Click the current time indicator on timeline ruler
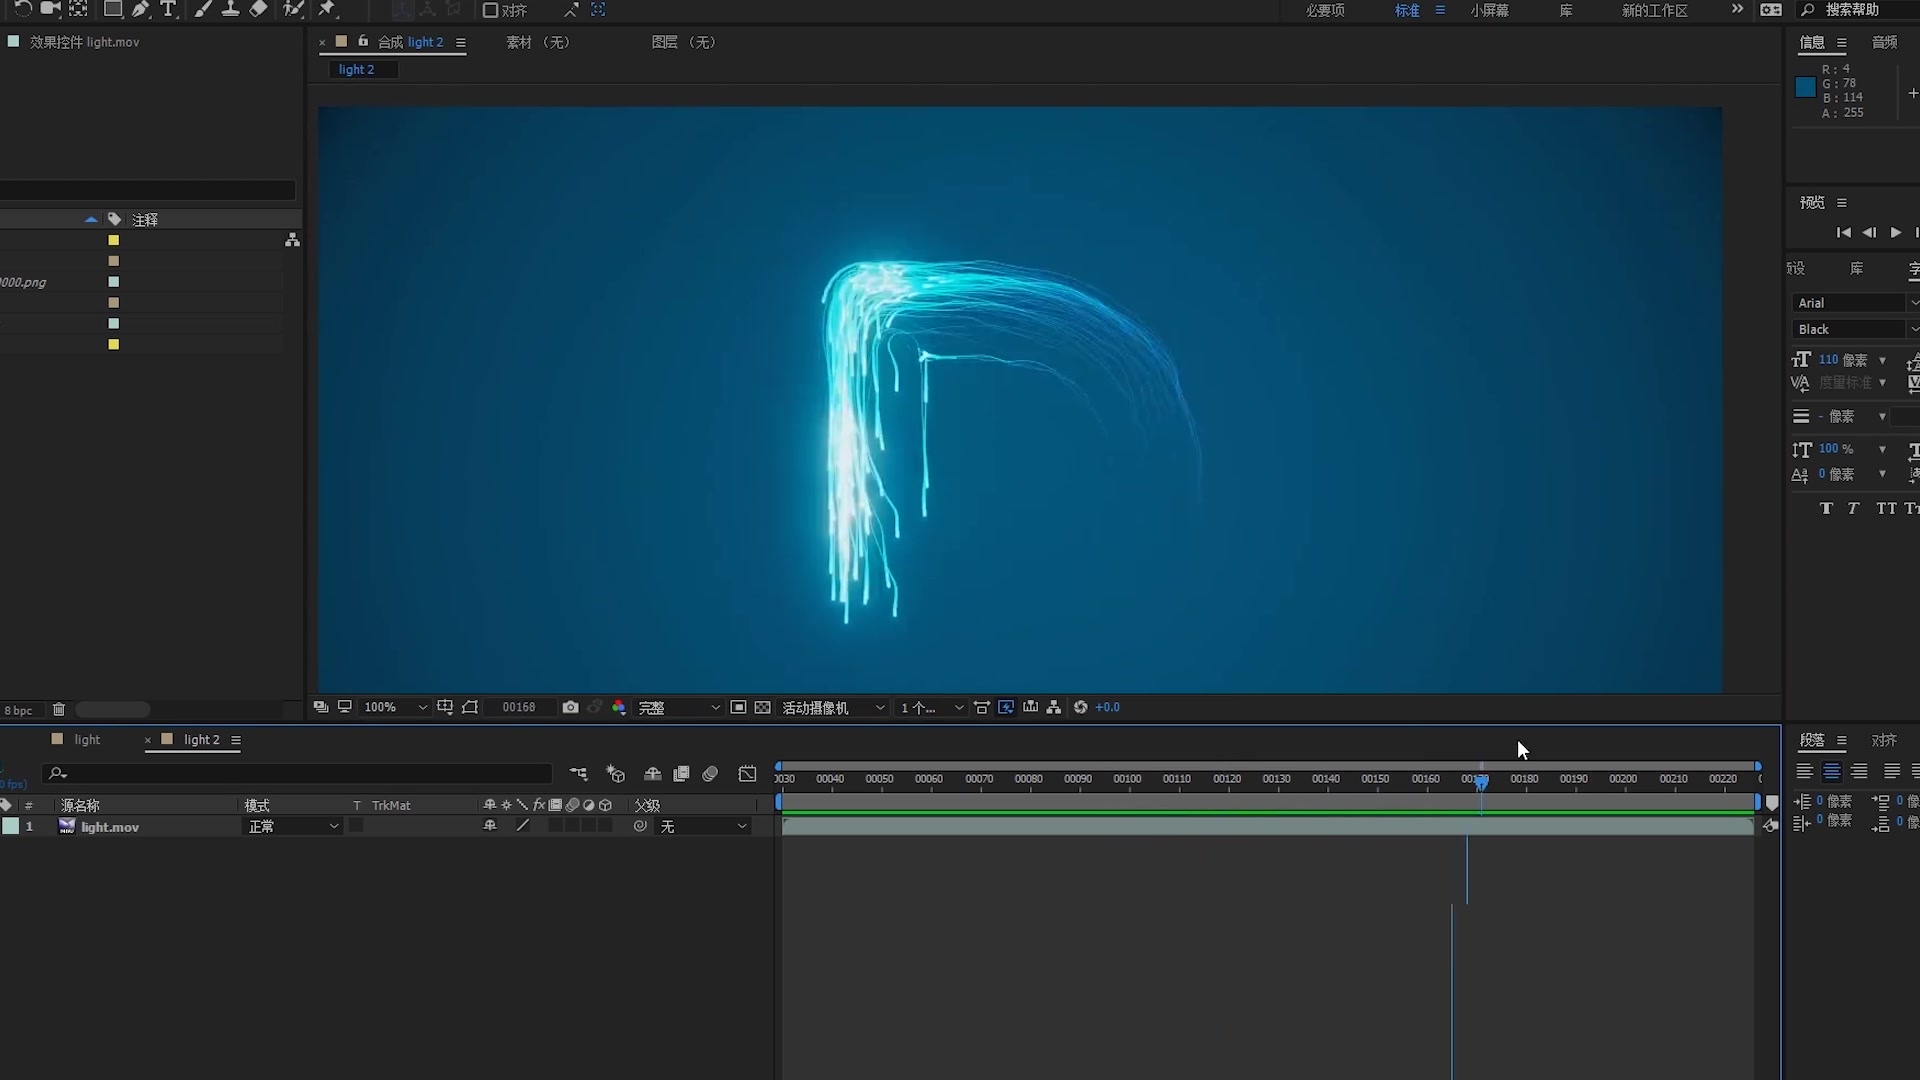Screen dimensions: 1920x1080 coord(1481,781)
